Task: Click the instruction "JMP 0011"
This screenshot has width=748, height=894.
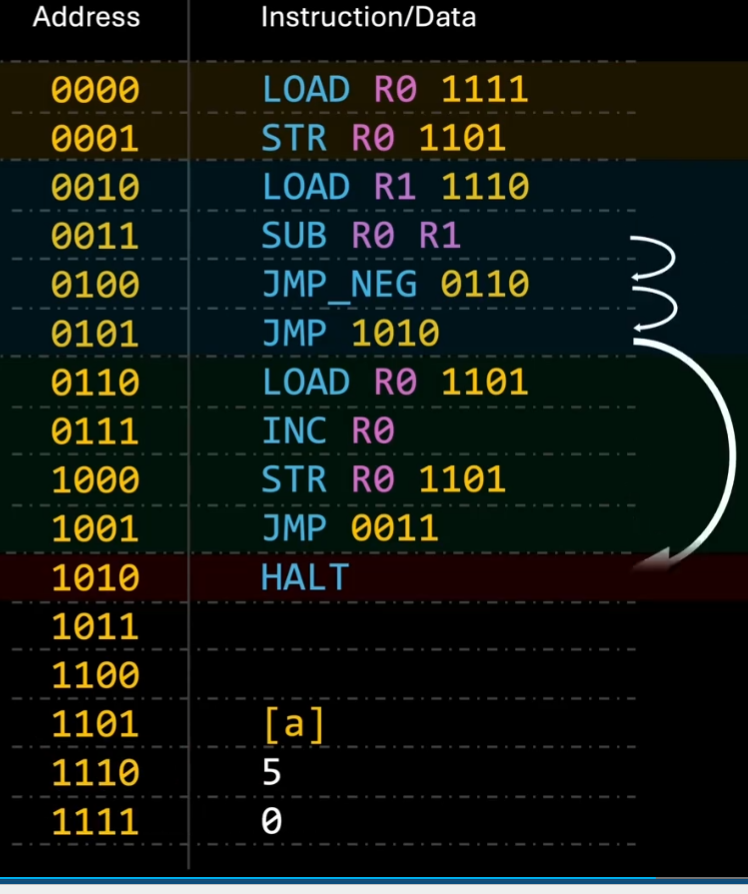Action: click(x=350, y=529)
